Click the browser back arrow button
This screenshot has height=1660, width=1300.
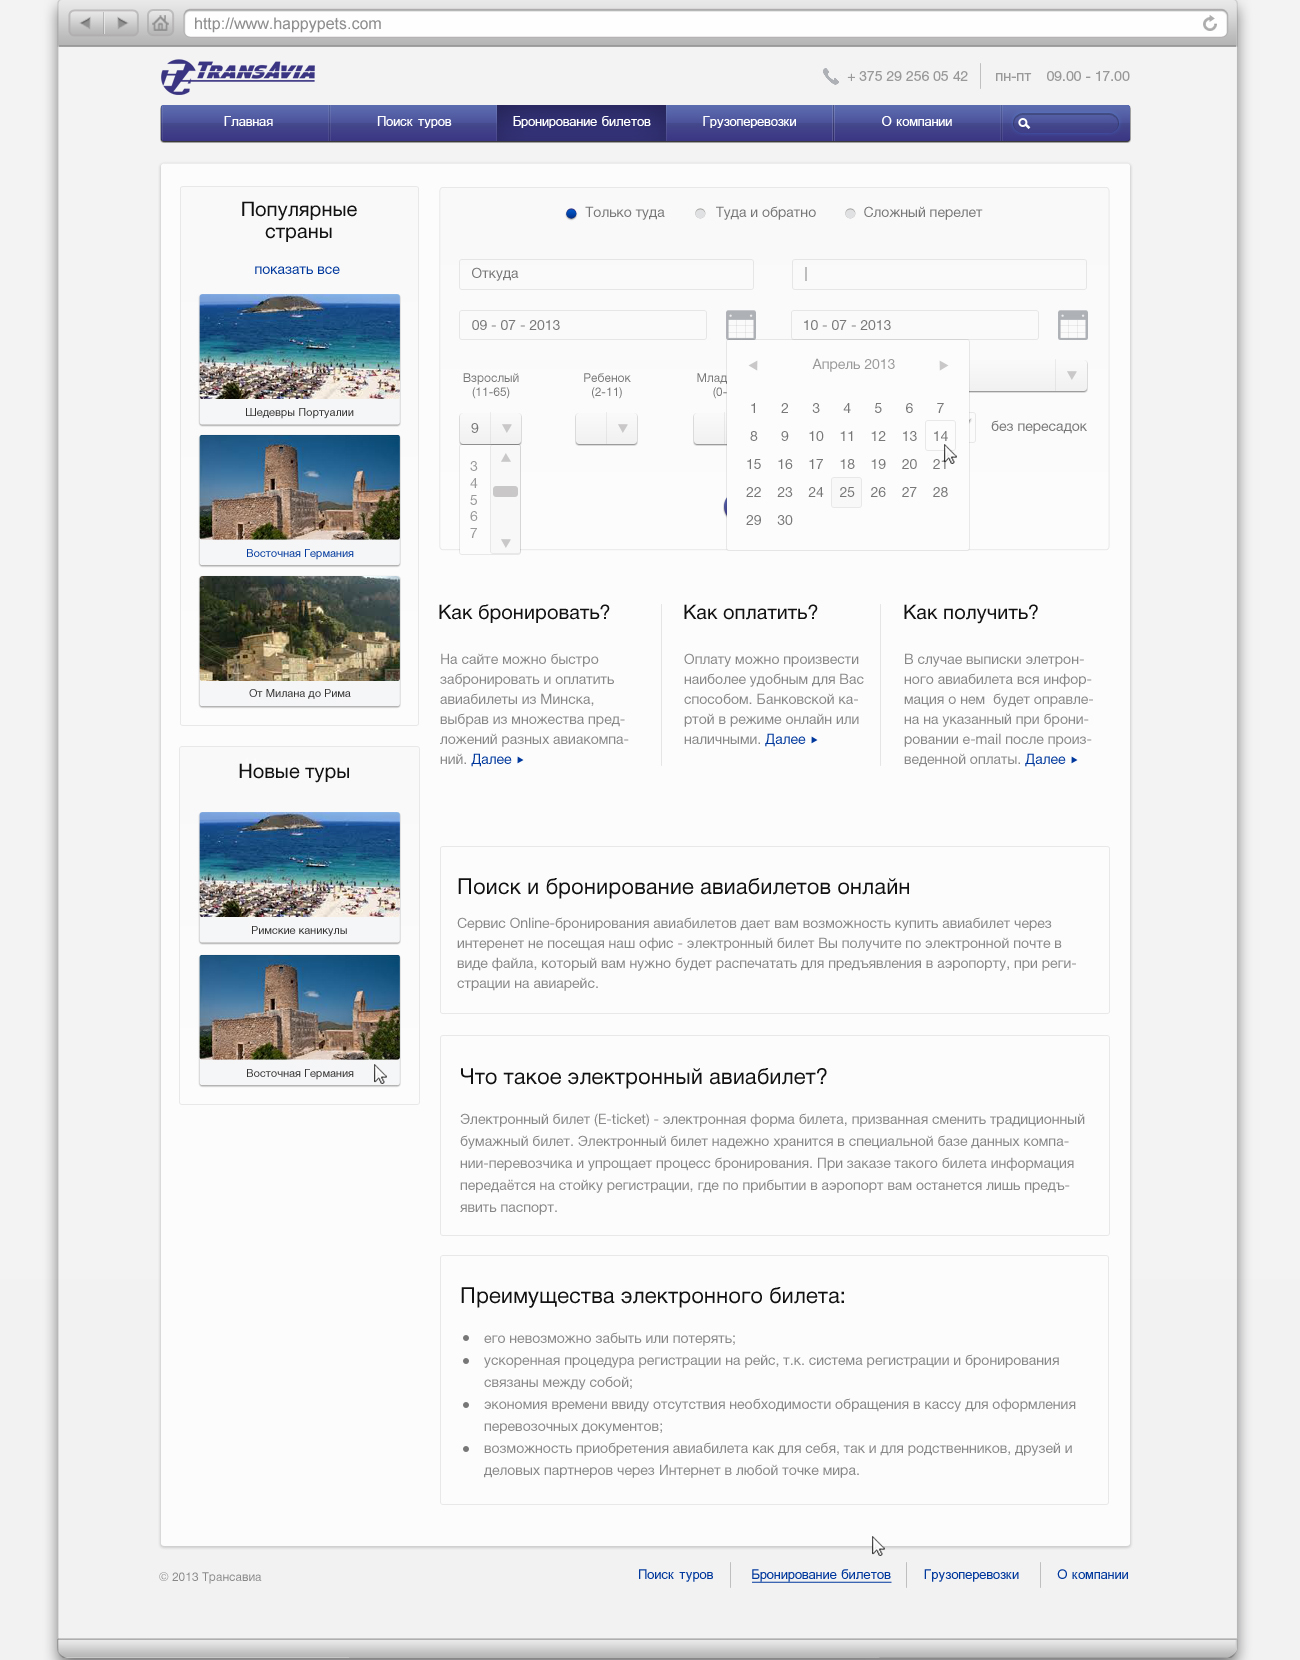click(86, 23)
